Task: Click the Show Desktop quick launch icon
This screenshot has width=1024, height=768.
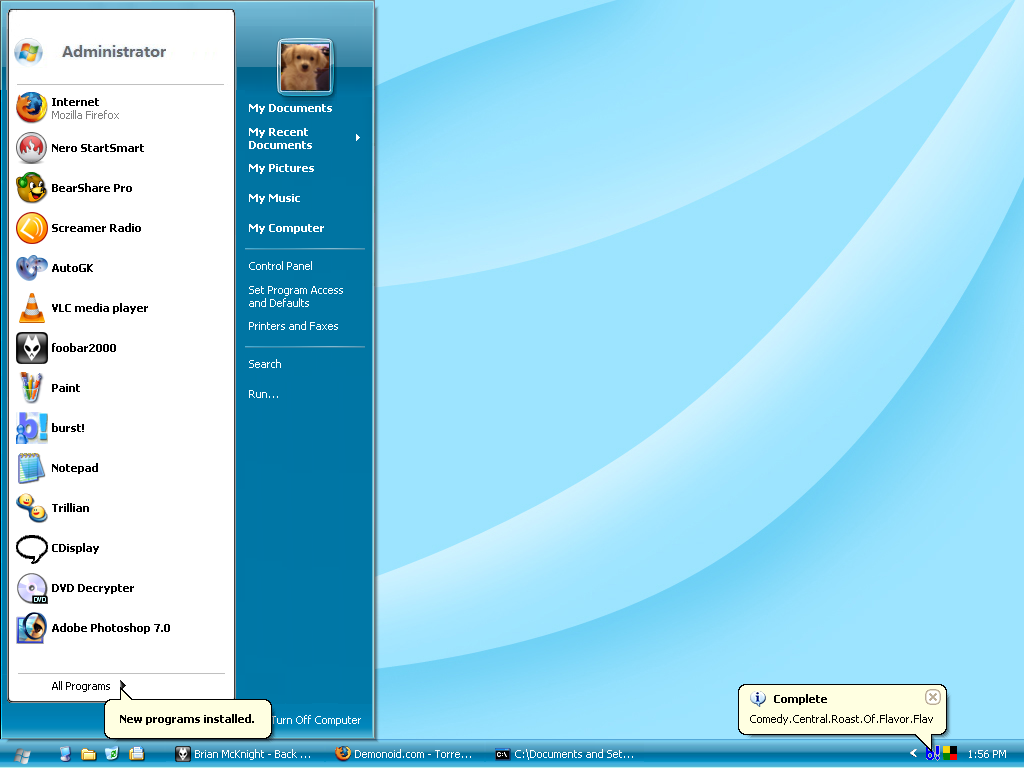Action: [65, 754]
